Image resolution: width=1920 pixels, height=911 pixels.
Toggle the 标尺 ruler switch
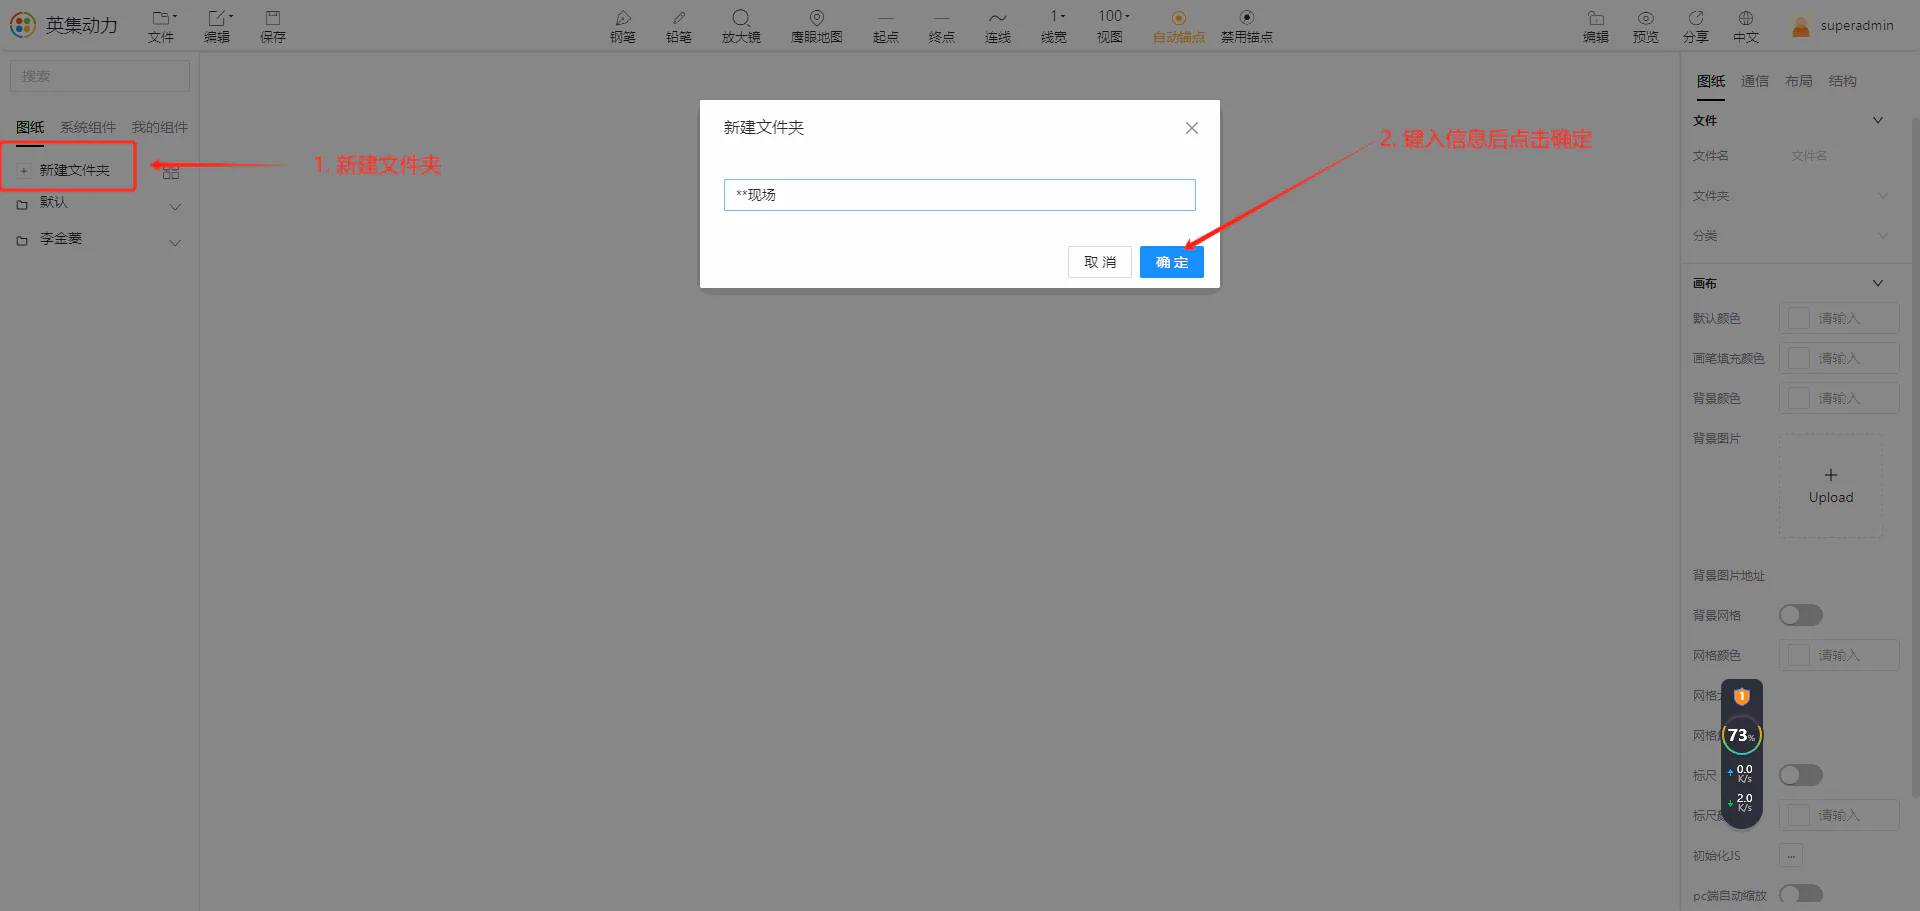tap(1801, 775)
